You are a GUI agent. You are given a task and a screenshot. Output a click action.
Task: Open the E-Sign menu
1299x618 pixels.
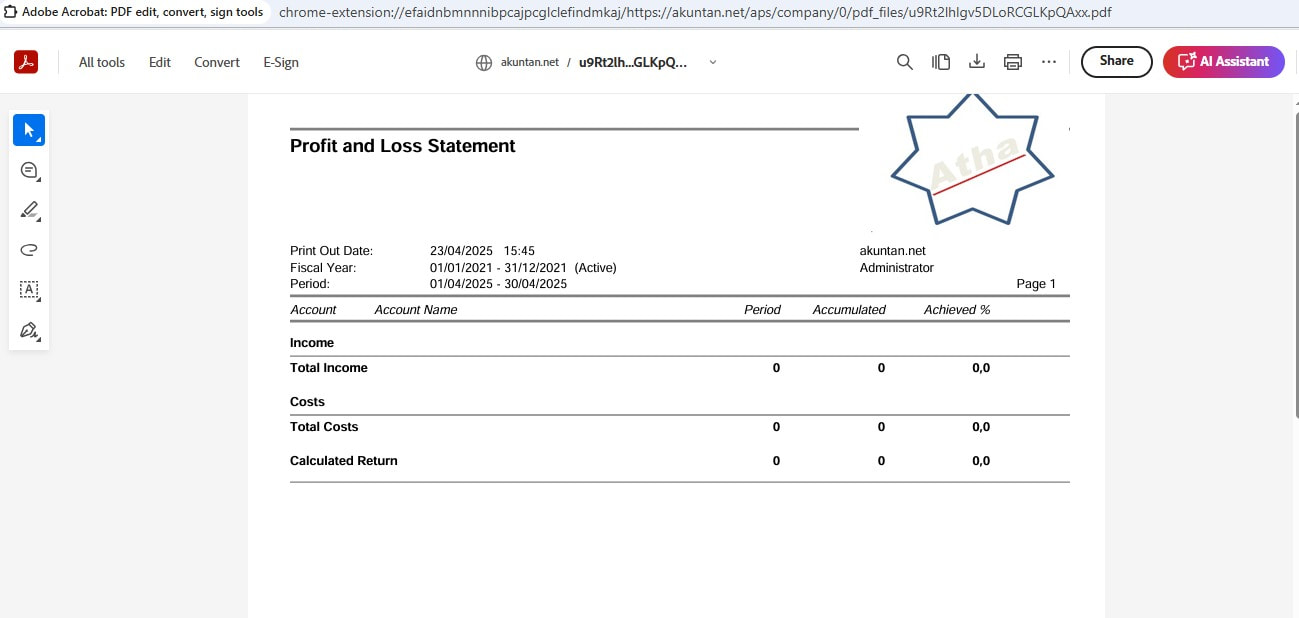pyautogui.click(x=281, y=62)
